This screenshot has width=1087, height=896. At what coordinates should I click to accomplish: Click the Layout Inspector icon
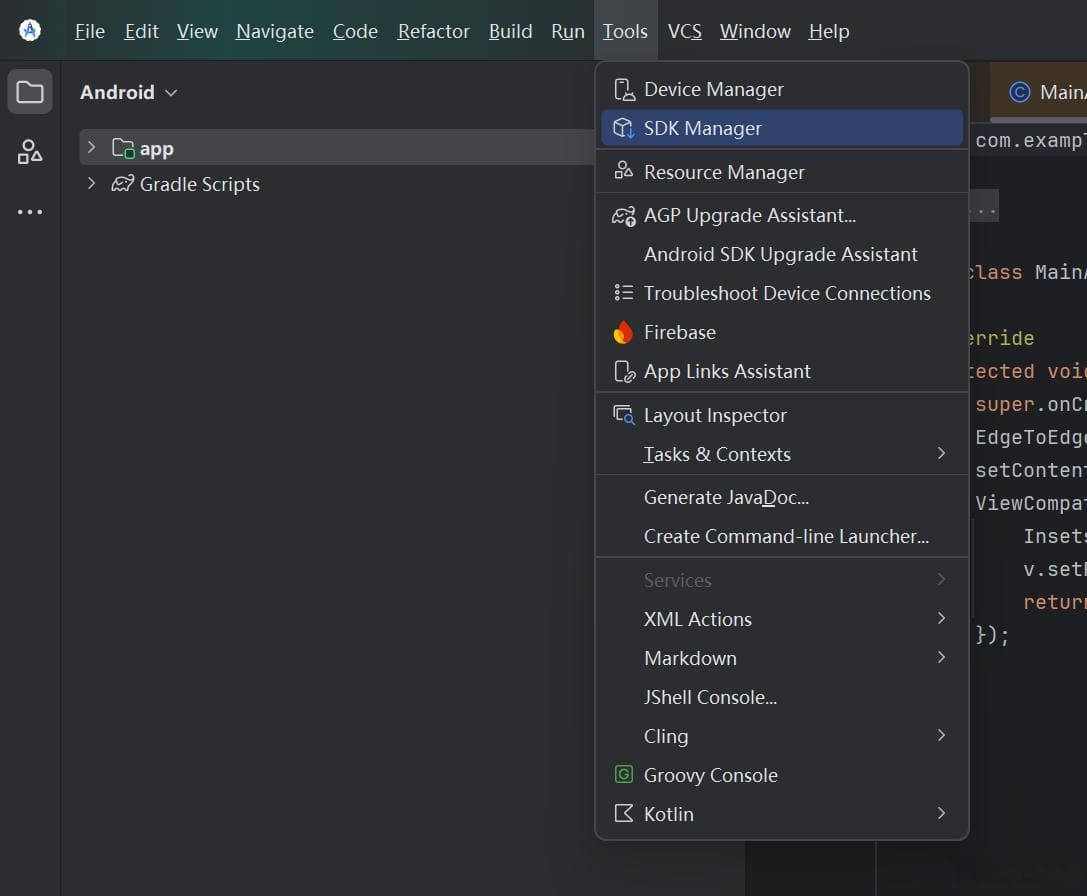click(624, 415)
